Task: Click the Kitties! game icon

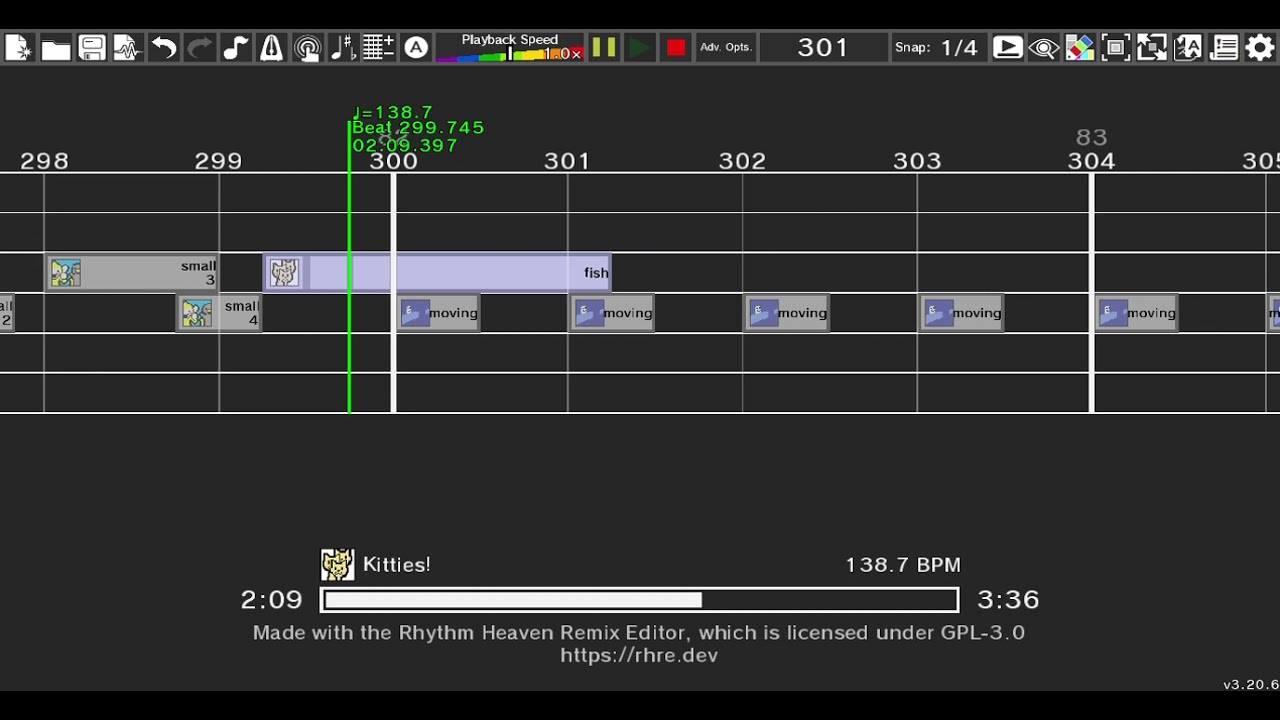Action: coord(337,565)
